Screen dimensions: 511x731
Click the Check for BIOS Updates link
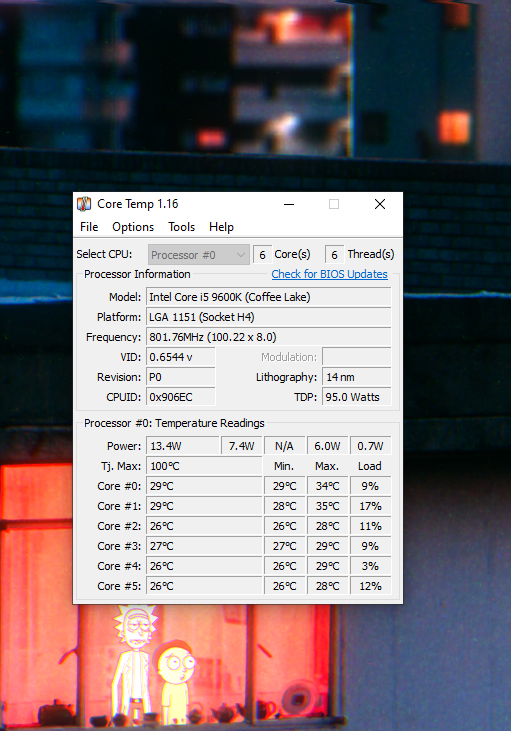click(330, 274)
